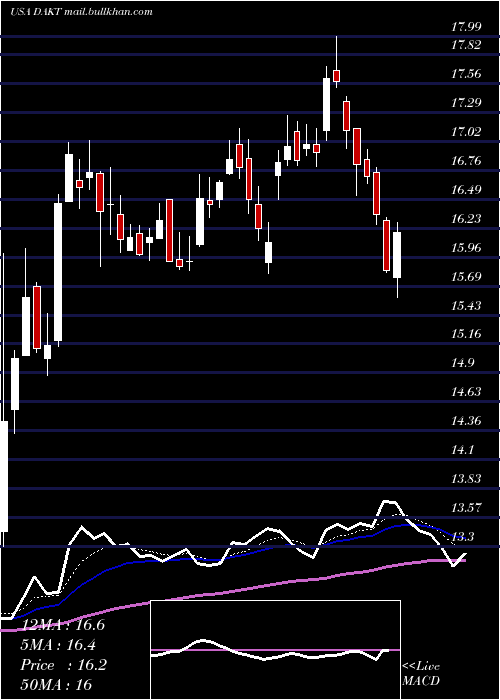
Task: Click the 17.82 price axis label
Action: coord(466,45)
